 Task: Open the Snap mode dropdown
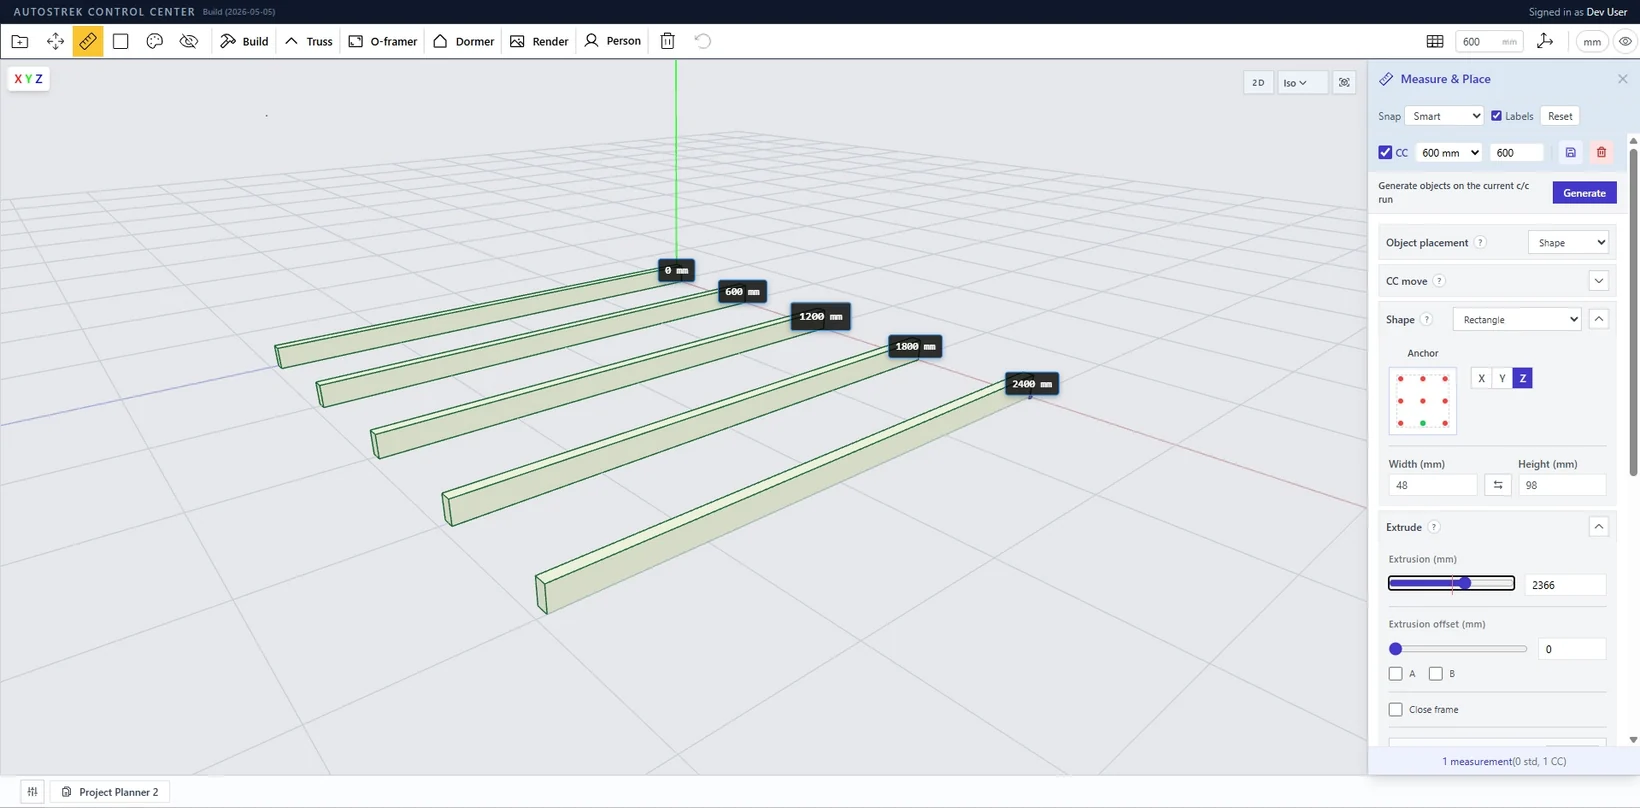pyautogui.click(x=1444, y=116)
